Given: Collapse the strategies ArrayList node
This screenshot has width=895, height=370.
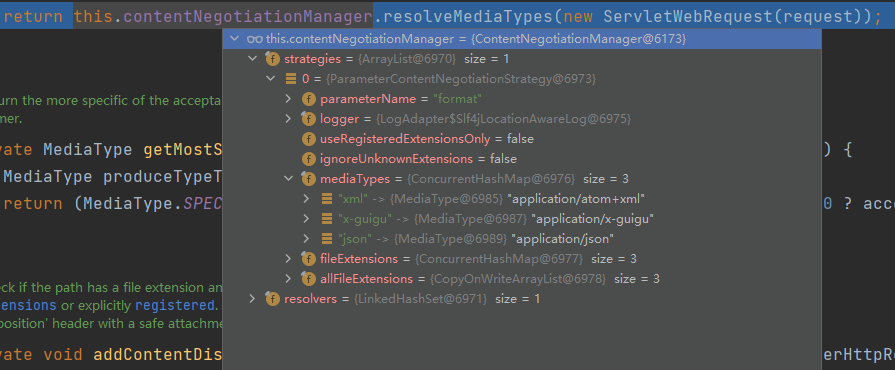Looking at the screenshot, I should (x=252, y=59).
